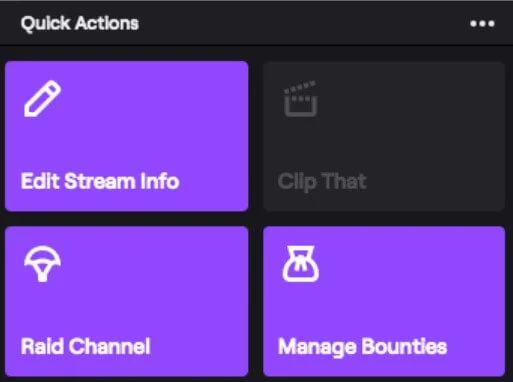Image resolution: width=513 pixels, height=382 pixels.
Task: Open the three-dot Quick Actions menu
Action: tap(482, 23)
